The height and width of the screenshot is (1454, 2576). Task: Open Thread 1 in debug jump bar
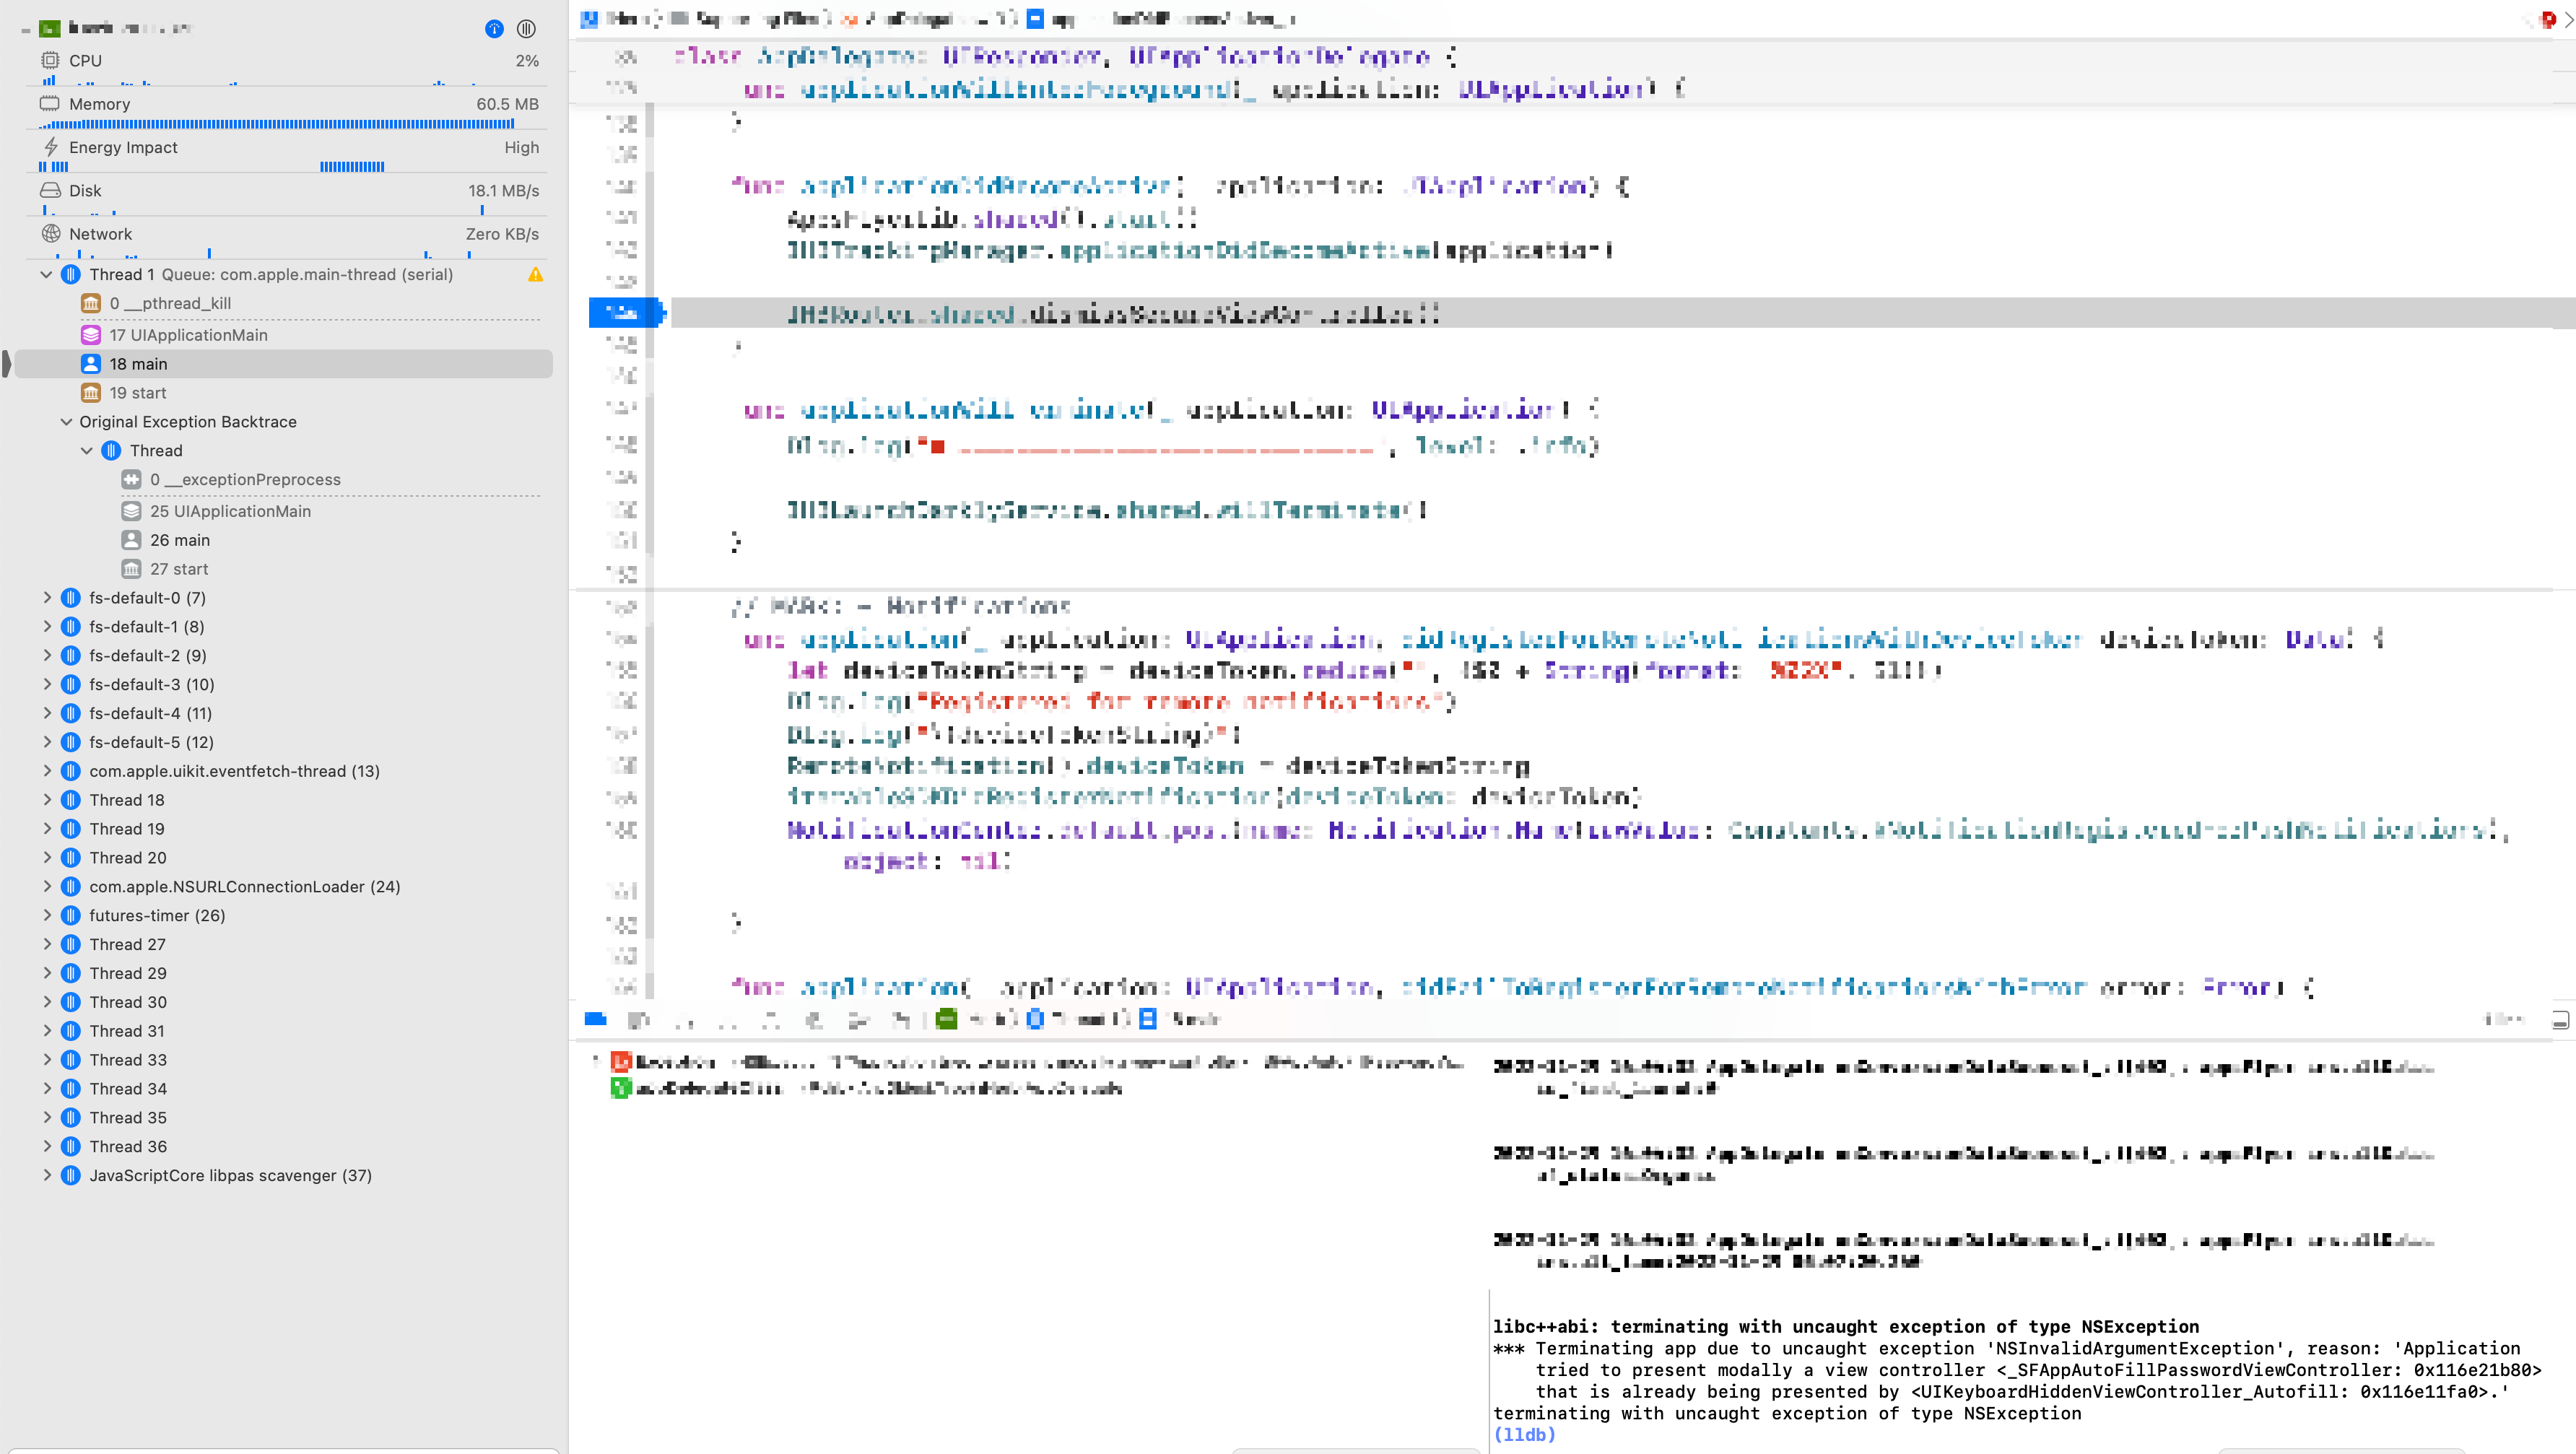1080,1019
